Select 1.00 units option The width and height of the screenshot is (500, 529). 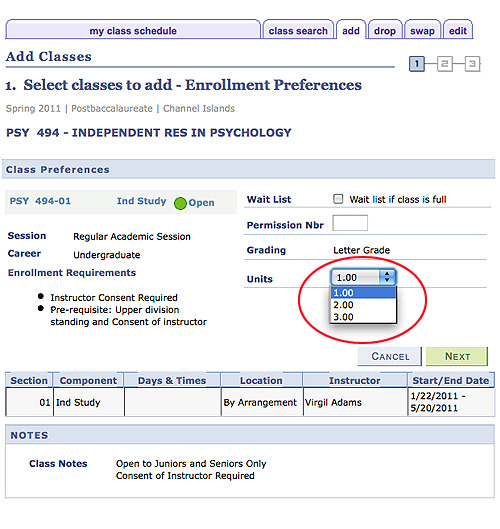[x=363, y=293]
